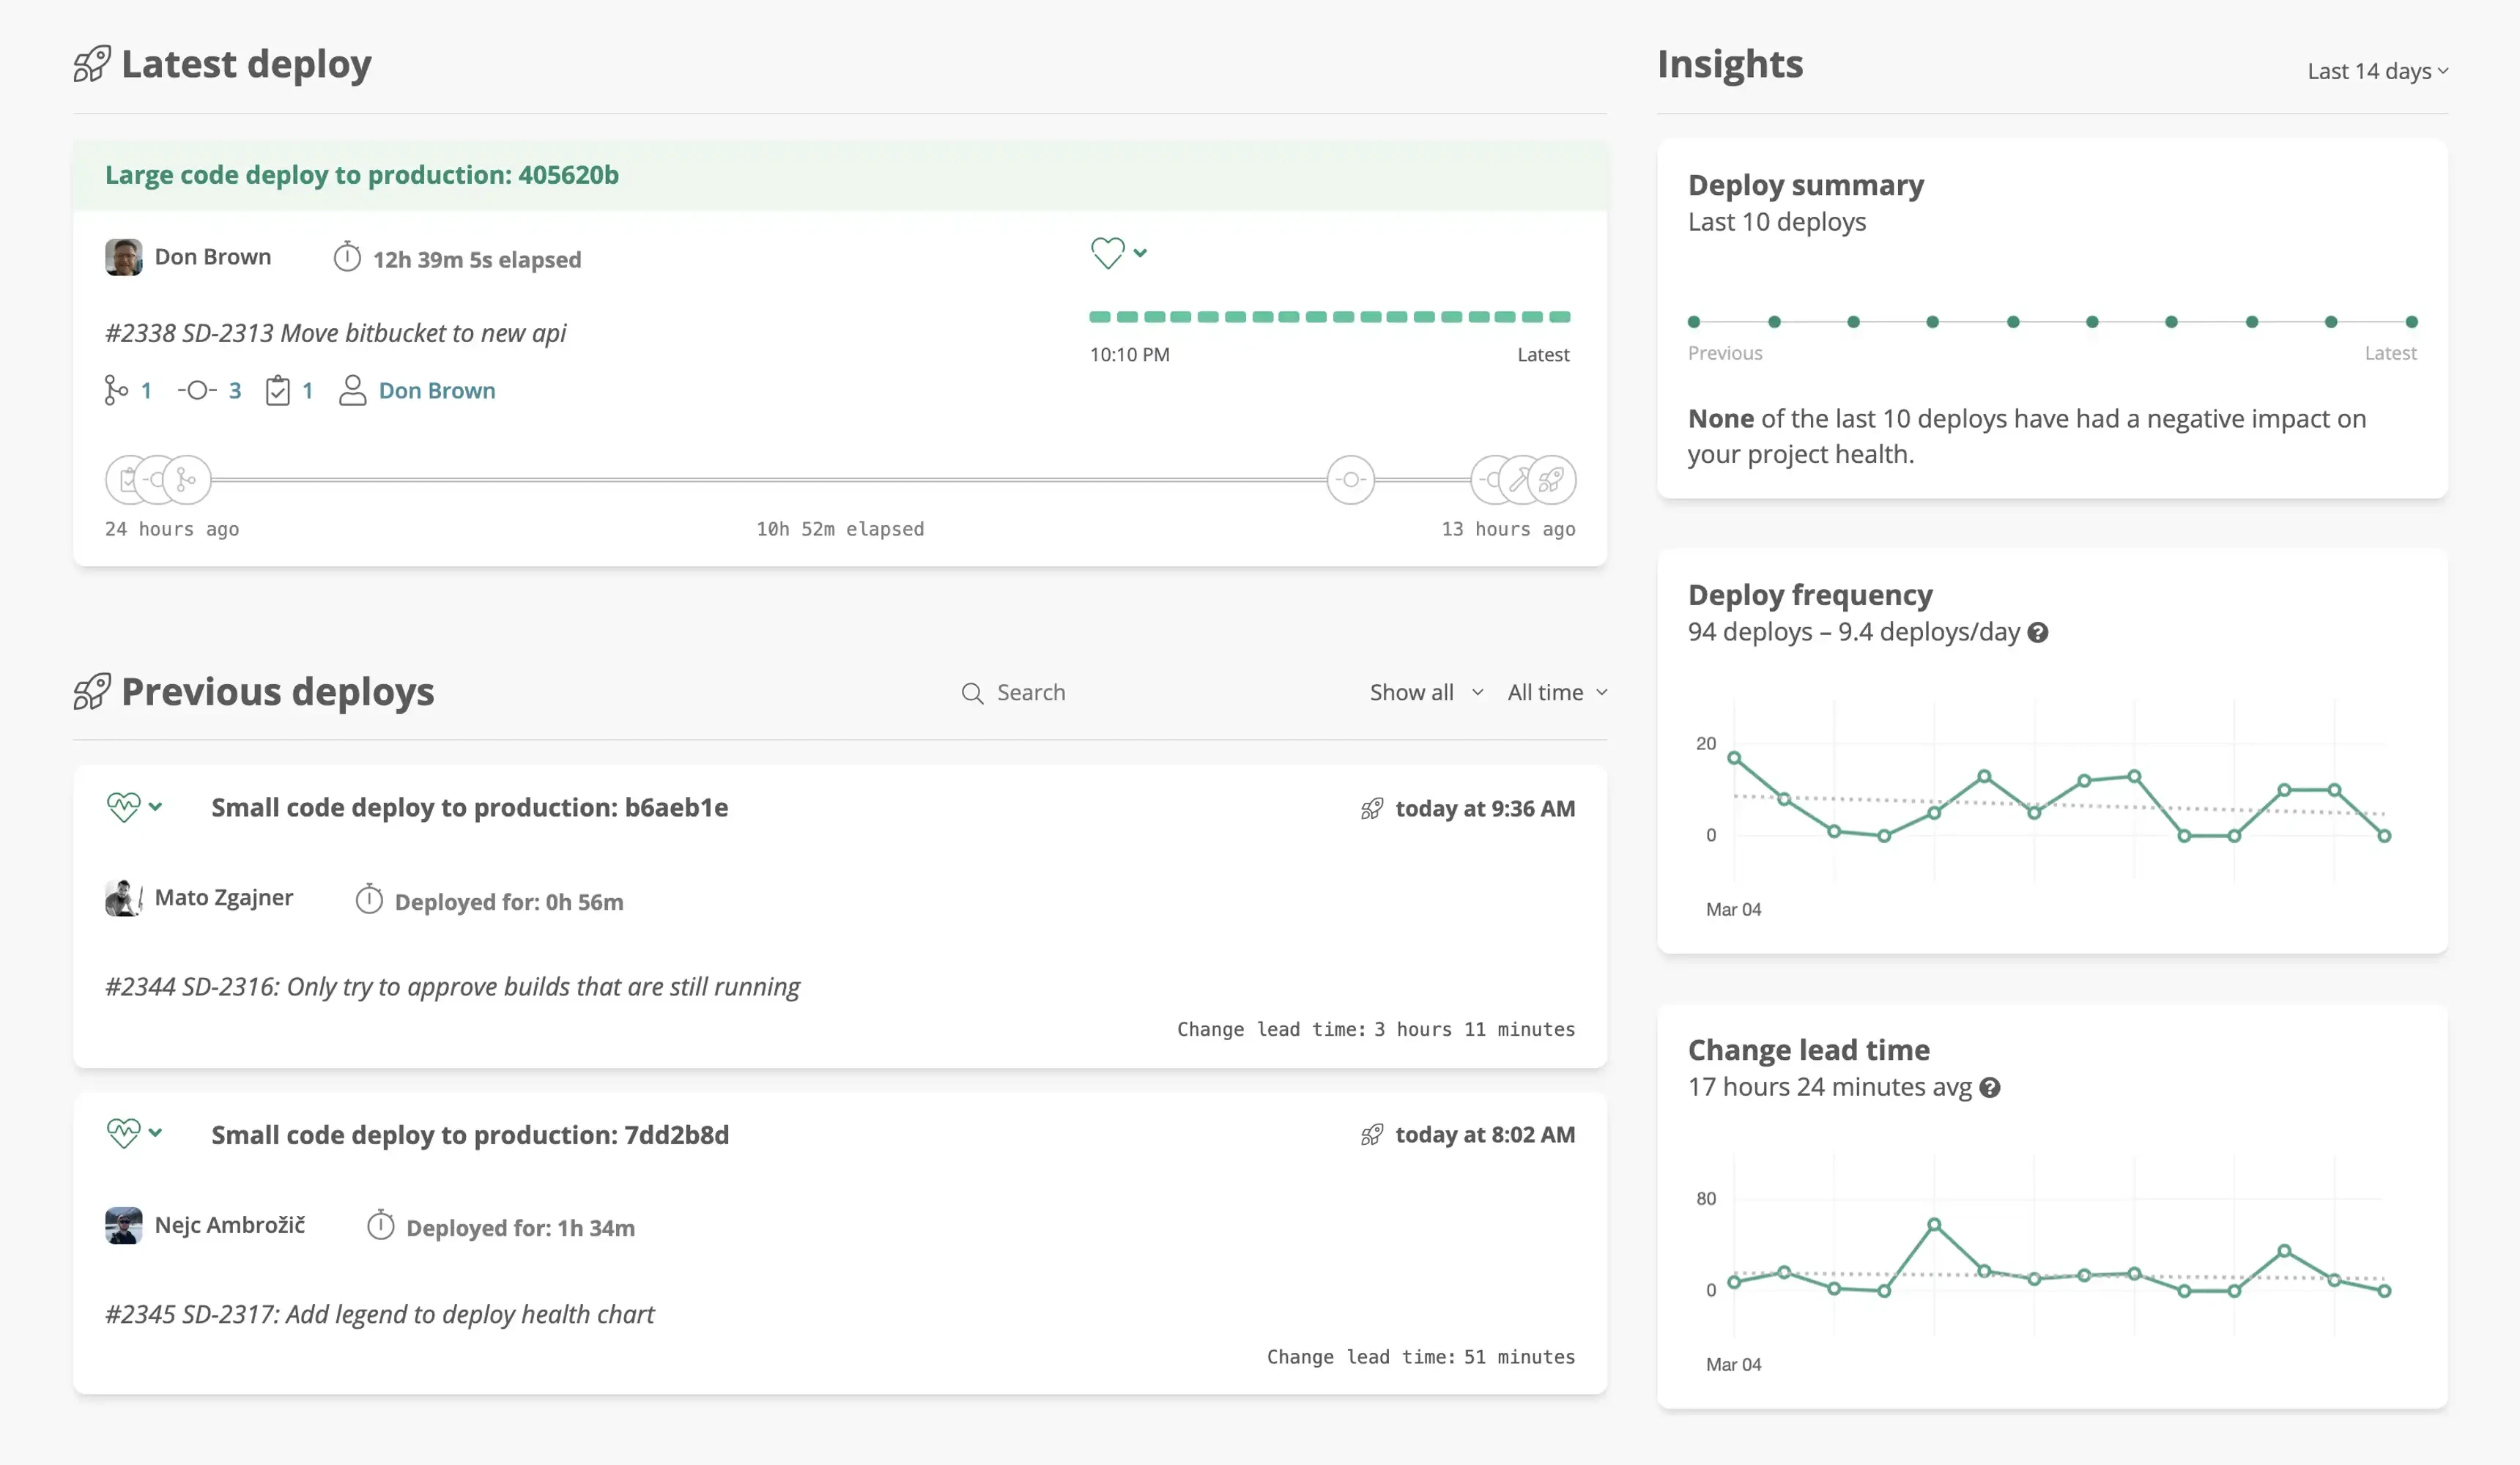
Task: Open the All time range dropdown
Action: coord(1557,692)
